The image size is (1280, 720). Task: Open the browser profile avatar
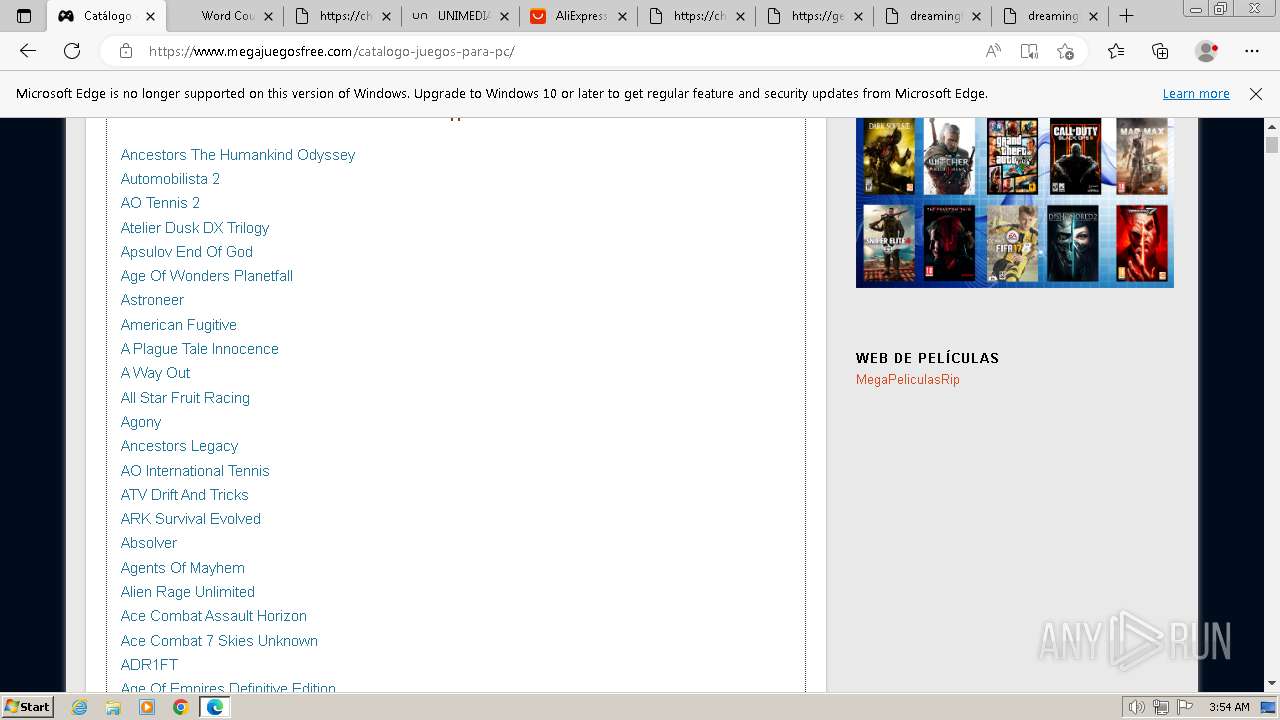tap(1207, 51)
